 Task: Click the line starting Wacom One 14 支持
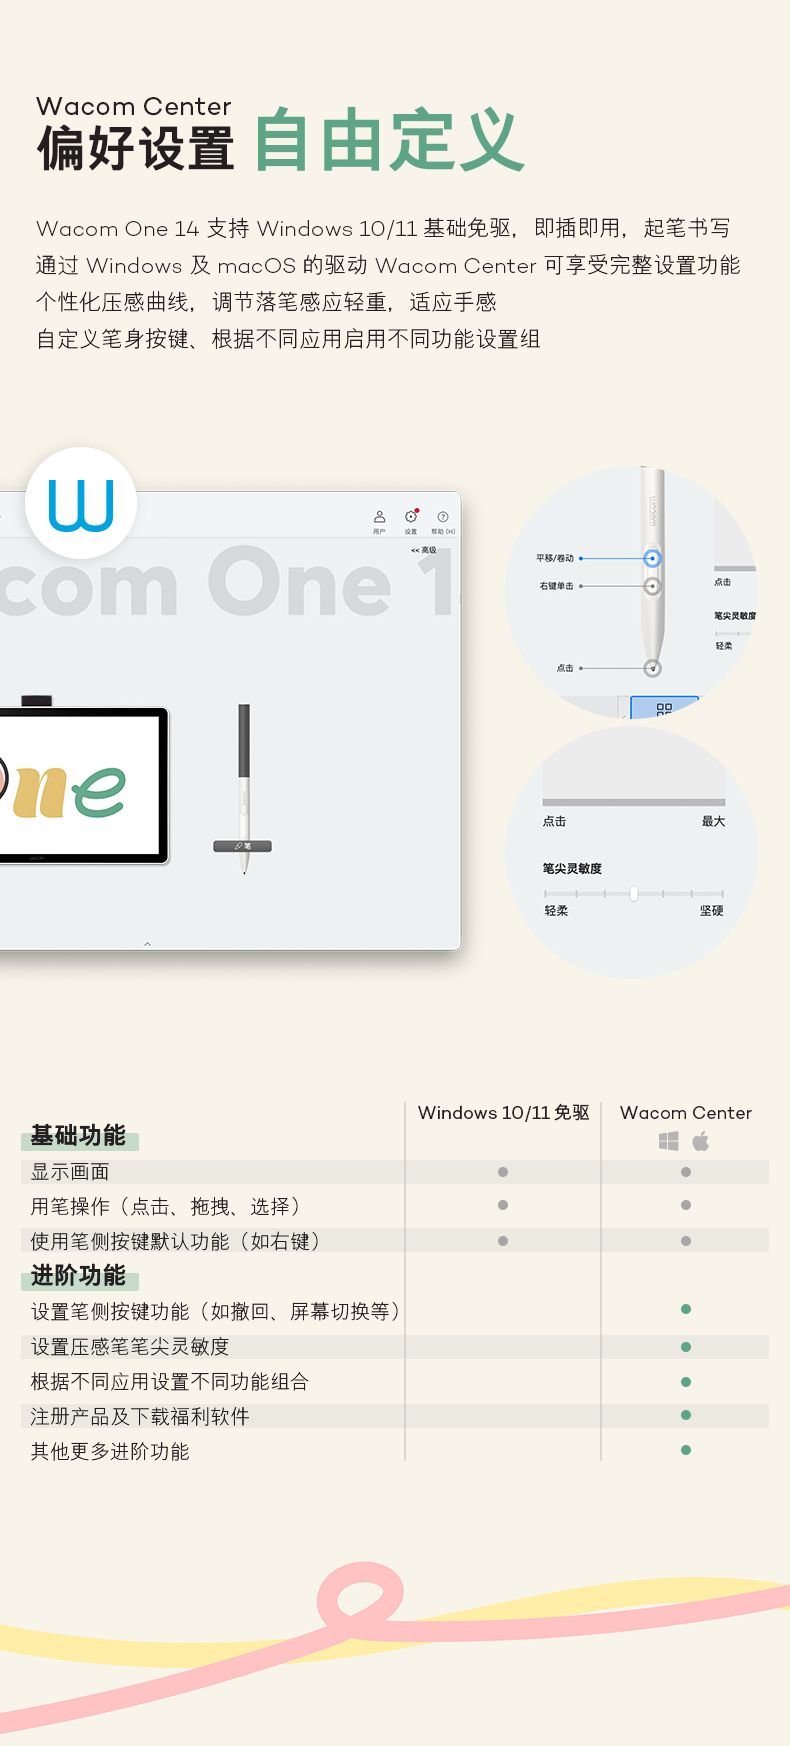383,229
